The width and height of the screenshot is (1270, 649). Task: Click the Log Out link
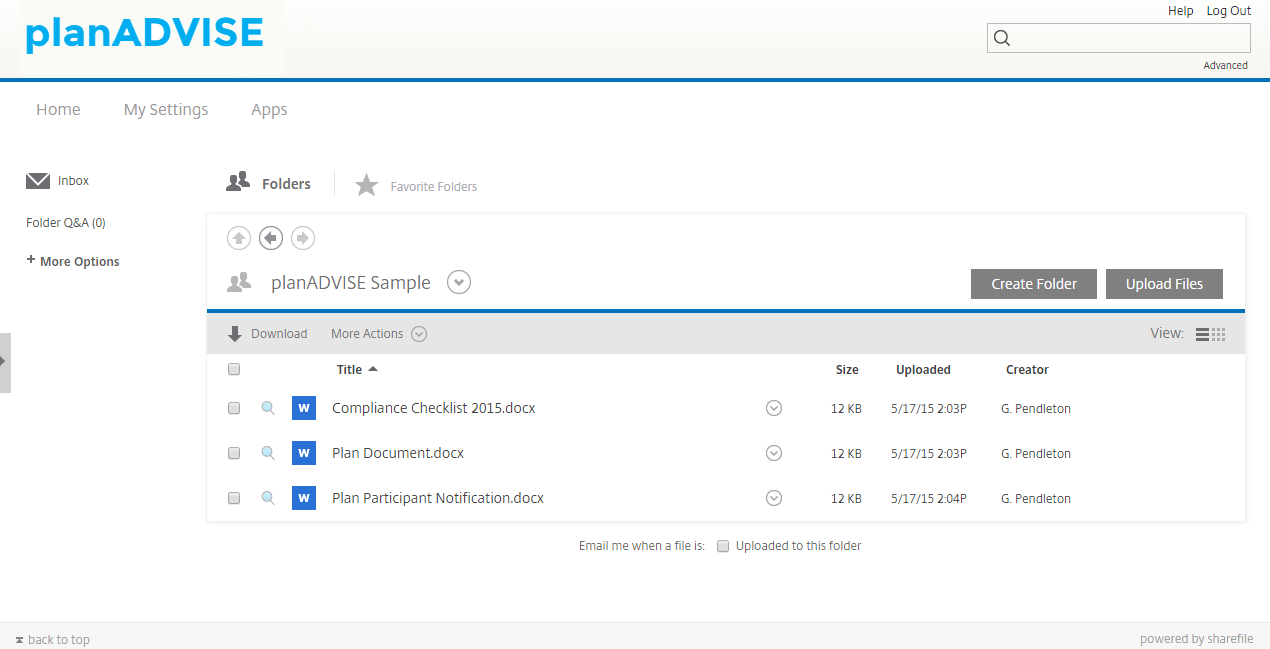tap(1229, 11)
